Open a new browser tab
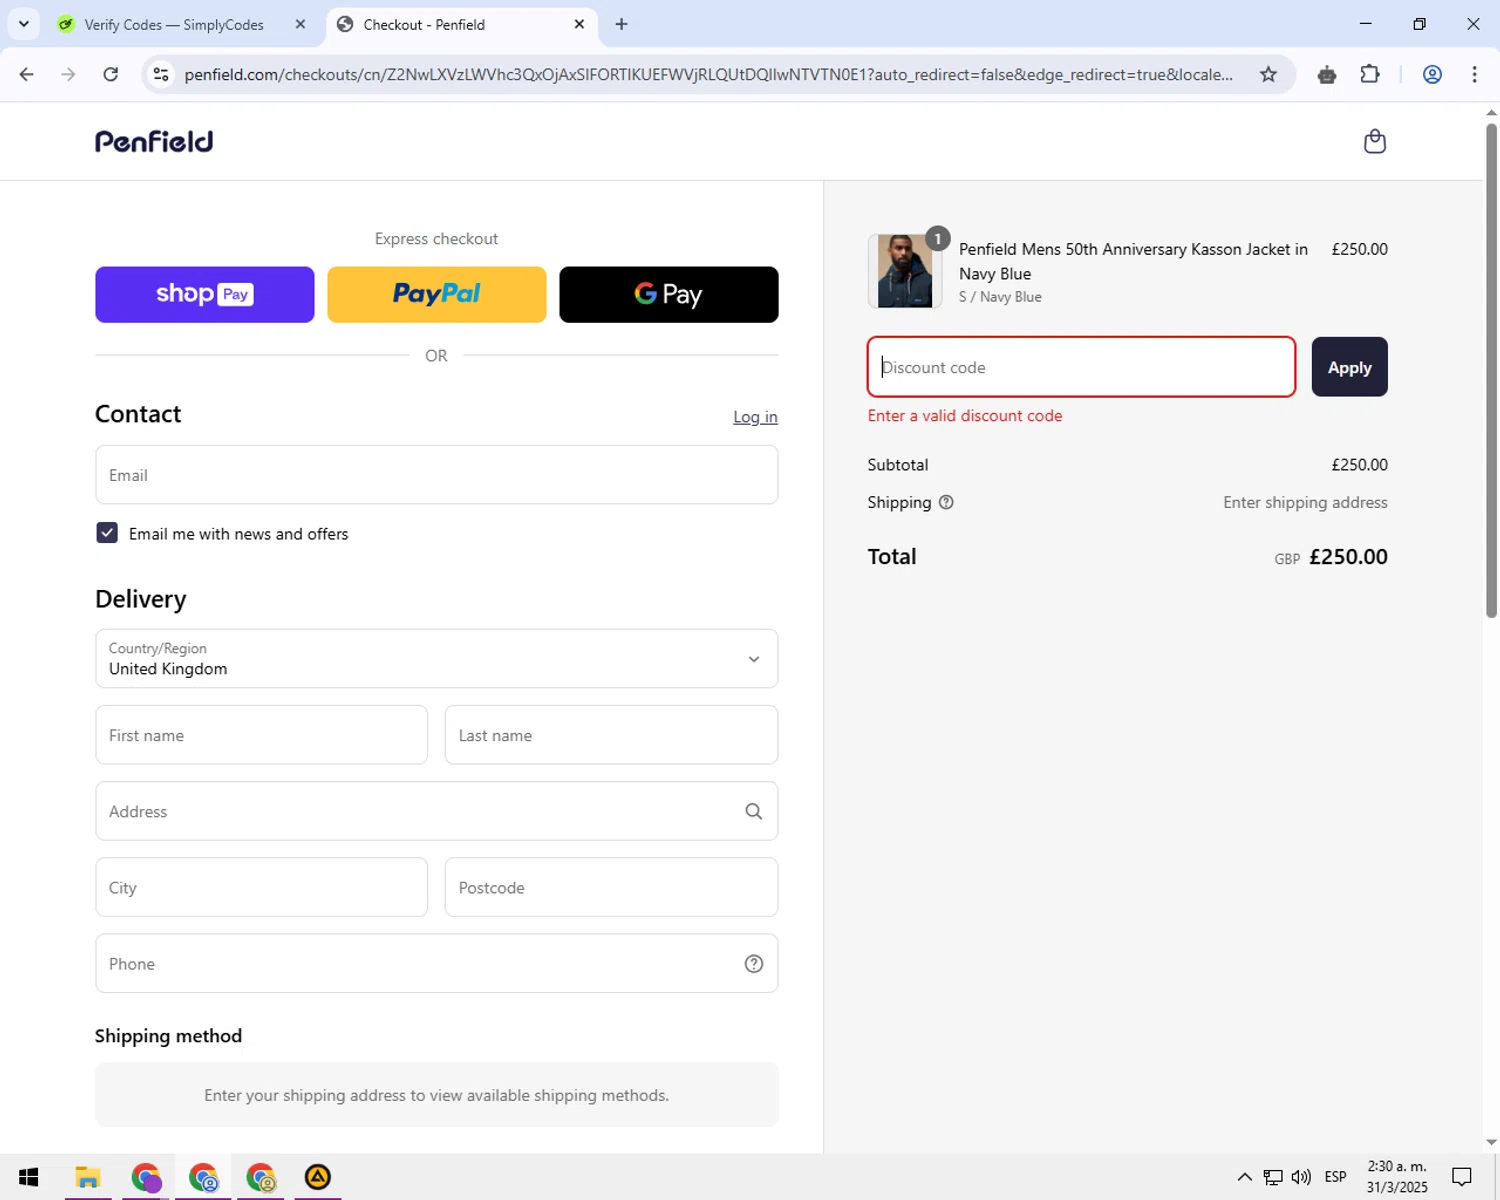The image size is (1500, 1200). [621, 24]
